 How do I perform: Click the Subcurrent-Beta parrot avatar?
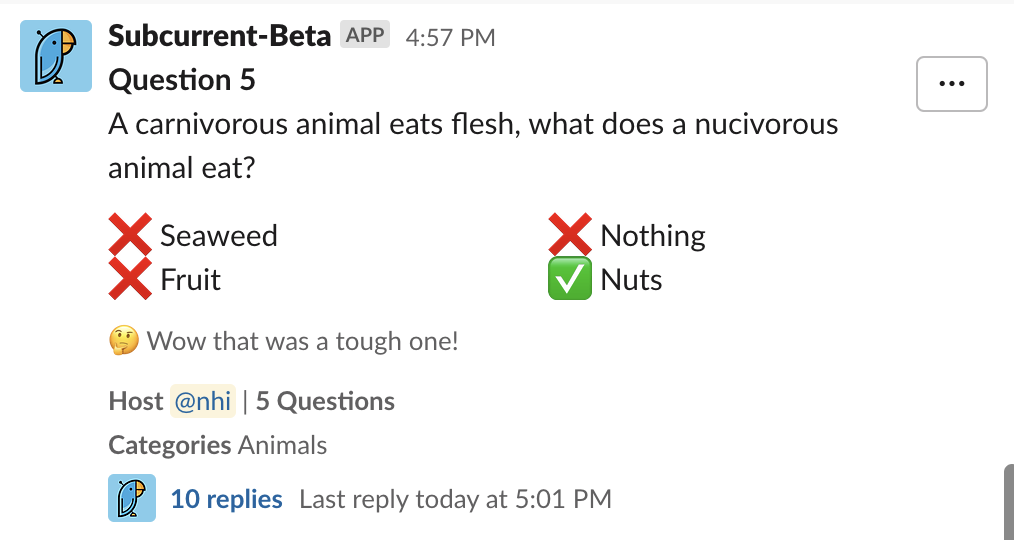pyautogui.click(x=56, y=56)
